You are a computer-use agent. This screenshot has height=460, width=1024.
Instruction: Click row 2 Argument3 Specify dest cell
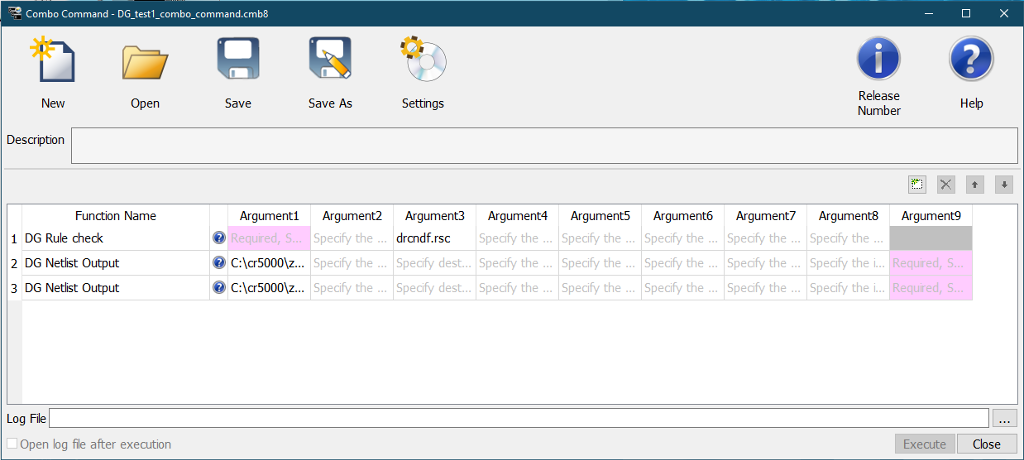[x=434, y=263]
